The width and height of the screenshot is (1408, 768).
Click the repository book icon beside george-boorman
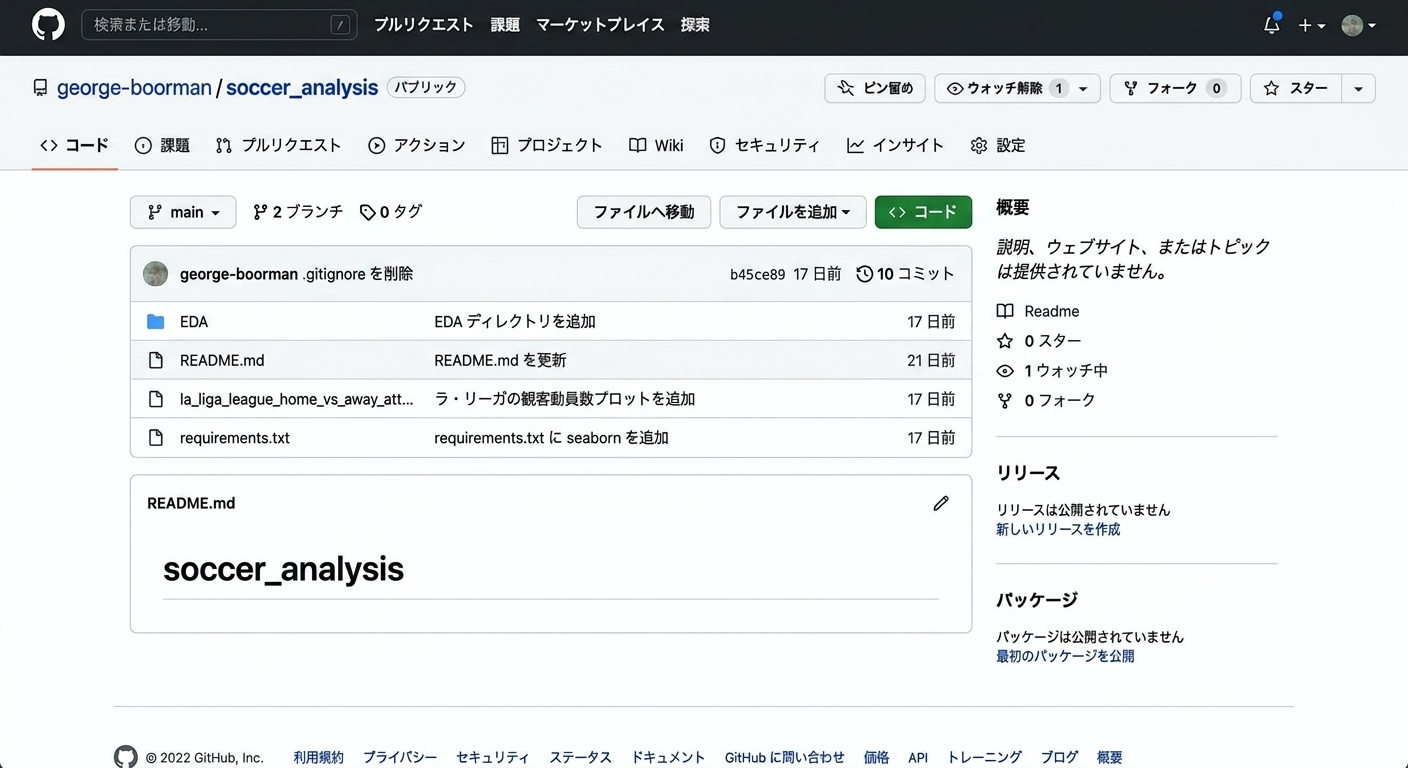[40, 88]
